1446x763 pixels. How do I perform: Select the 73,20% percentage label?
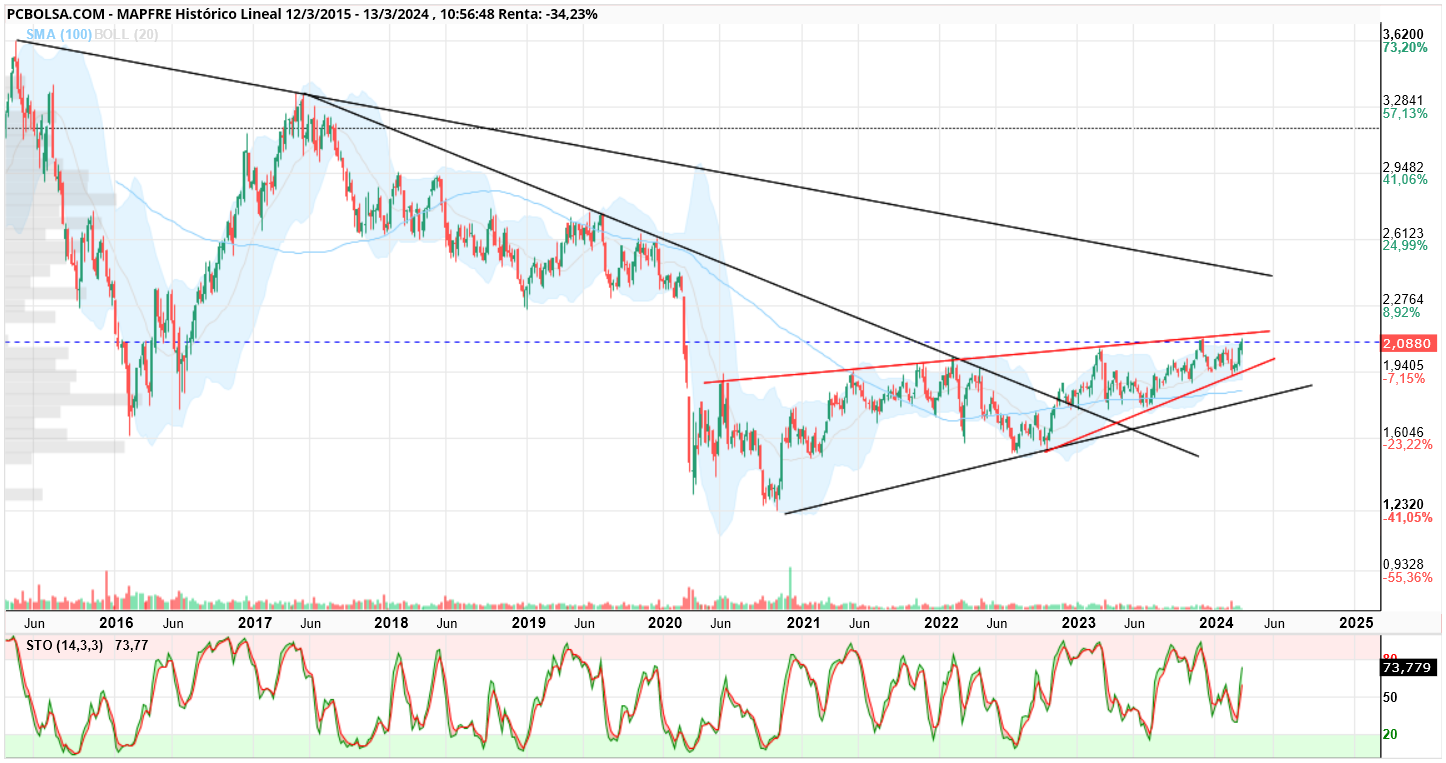[x=1404, y=47]
